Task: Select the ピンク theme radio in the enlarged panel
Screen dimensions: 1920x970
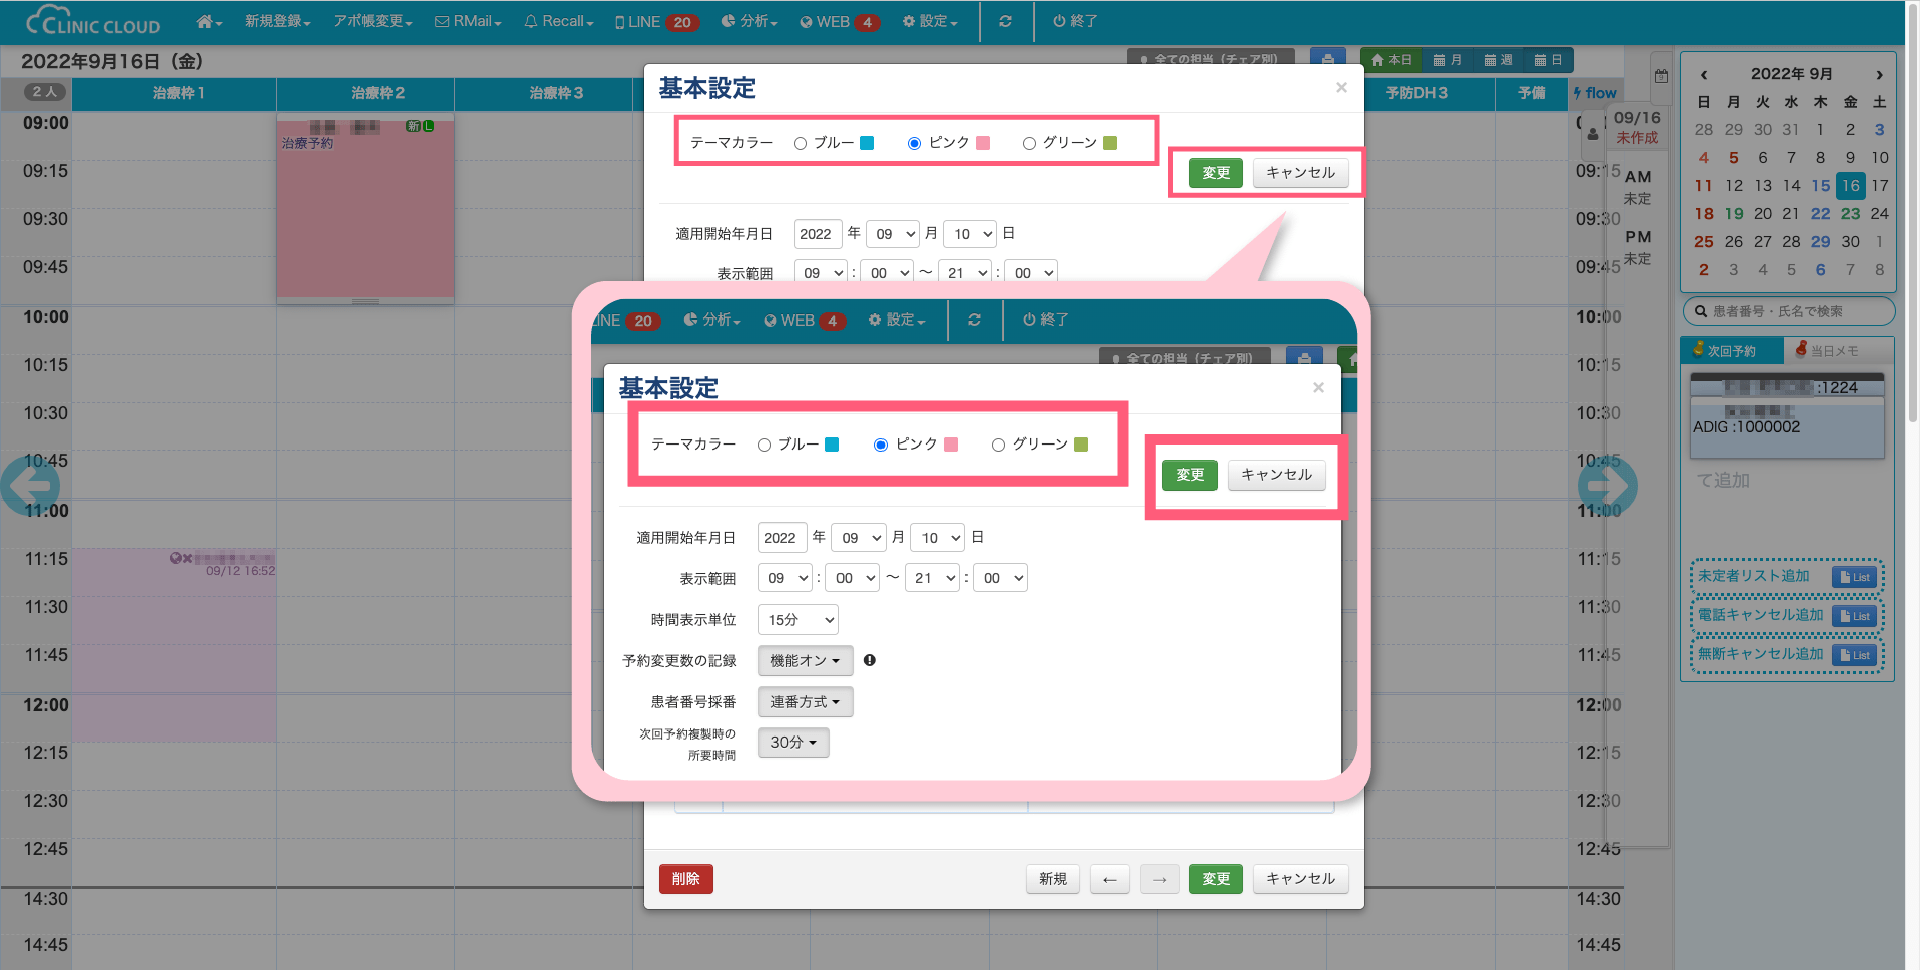Action: (x=881, y=445)
